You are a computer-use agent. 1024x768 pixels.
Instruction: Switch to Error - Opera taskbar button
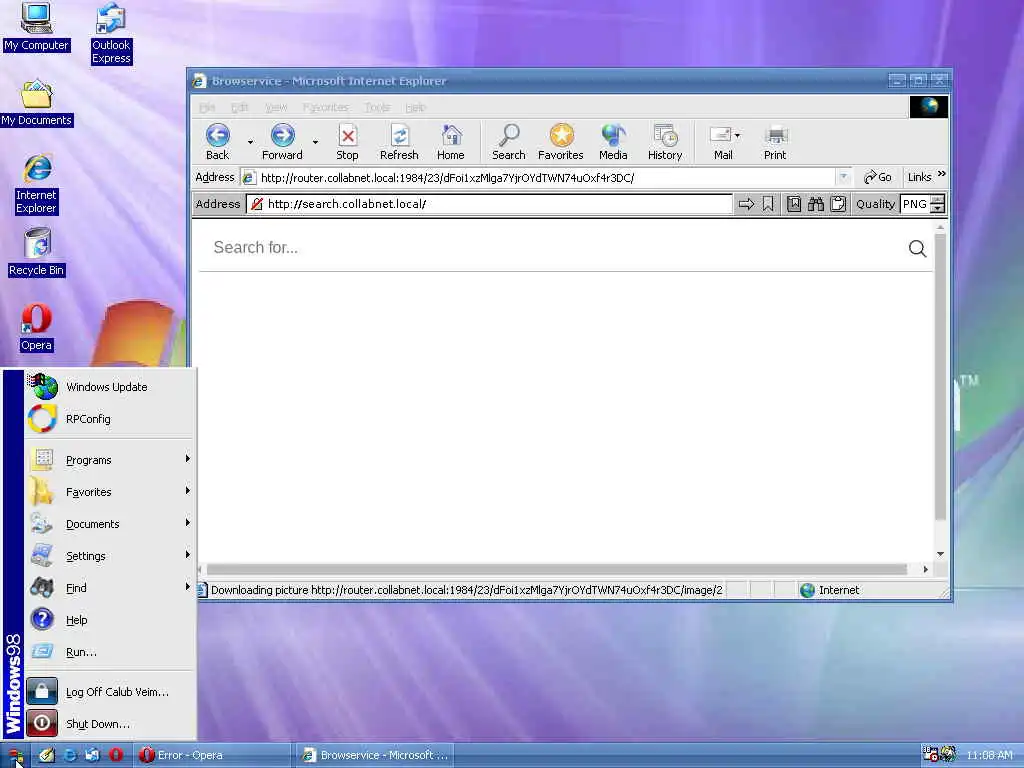pos(212,755)
